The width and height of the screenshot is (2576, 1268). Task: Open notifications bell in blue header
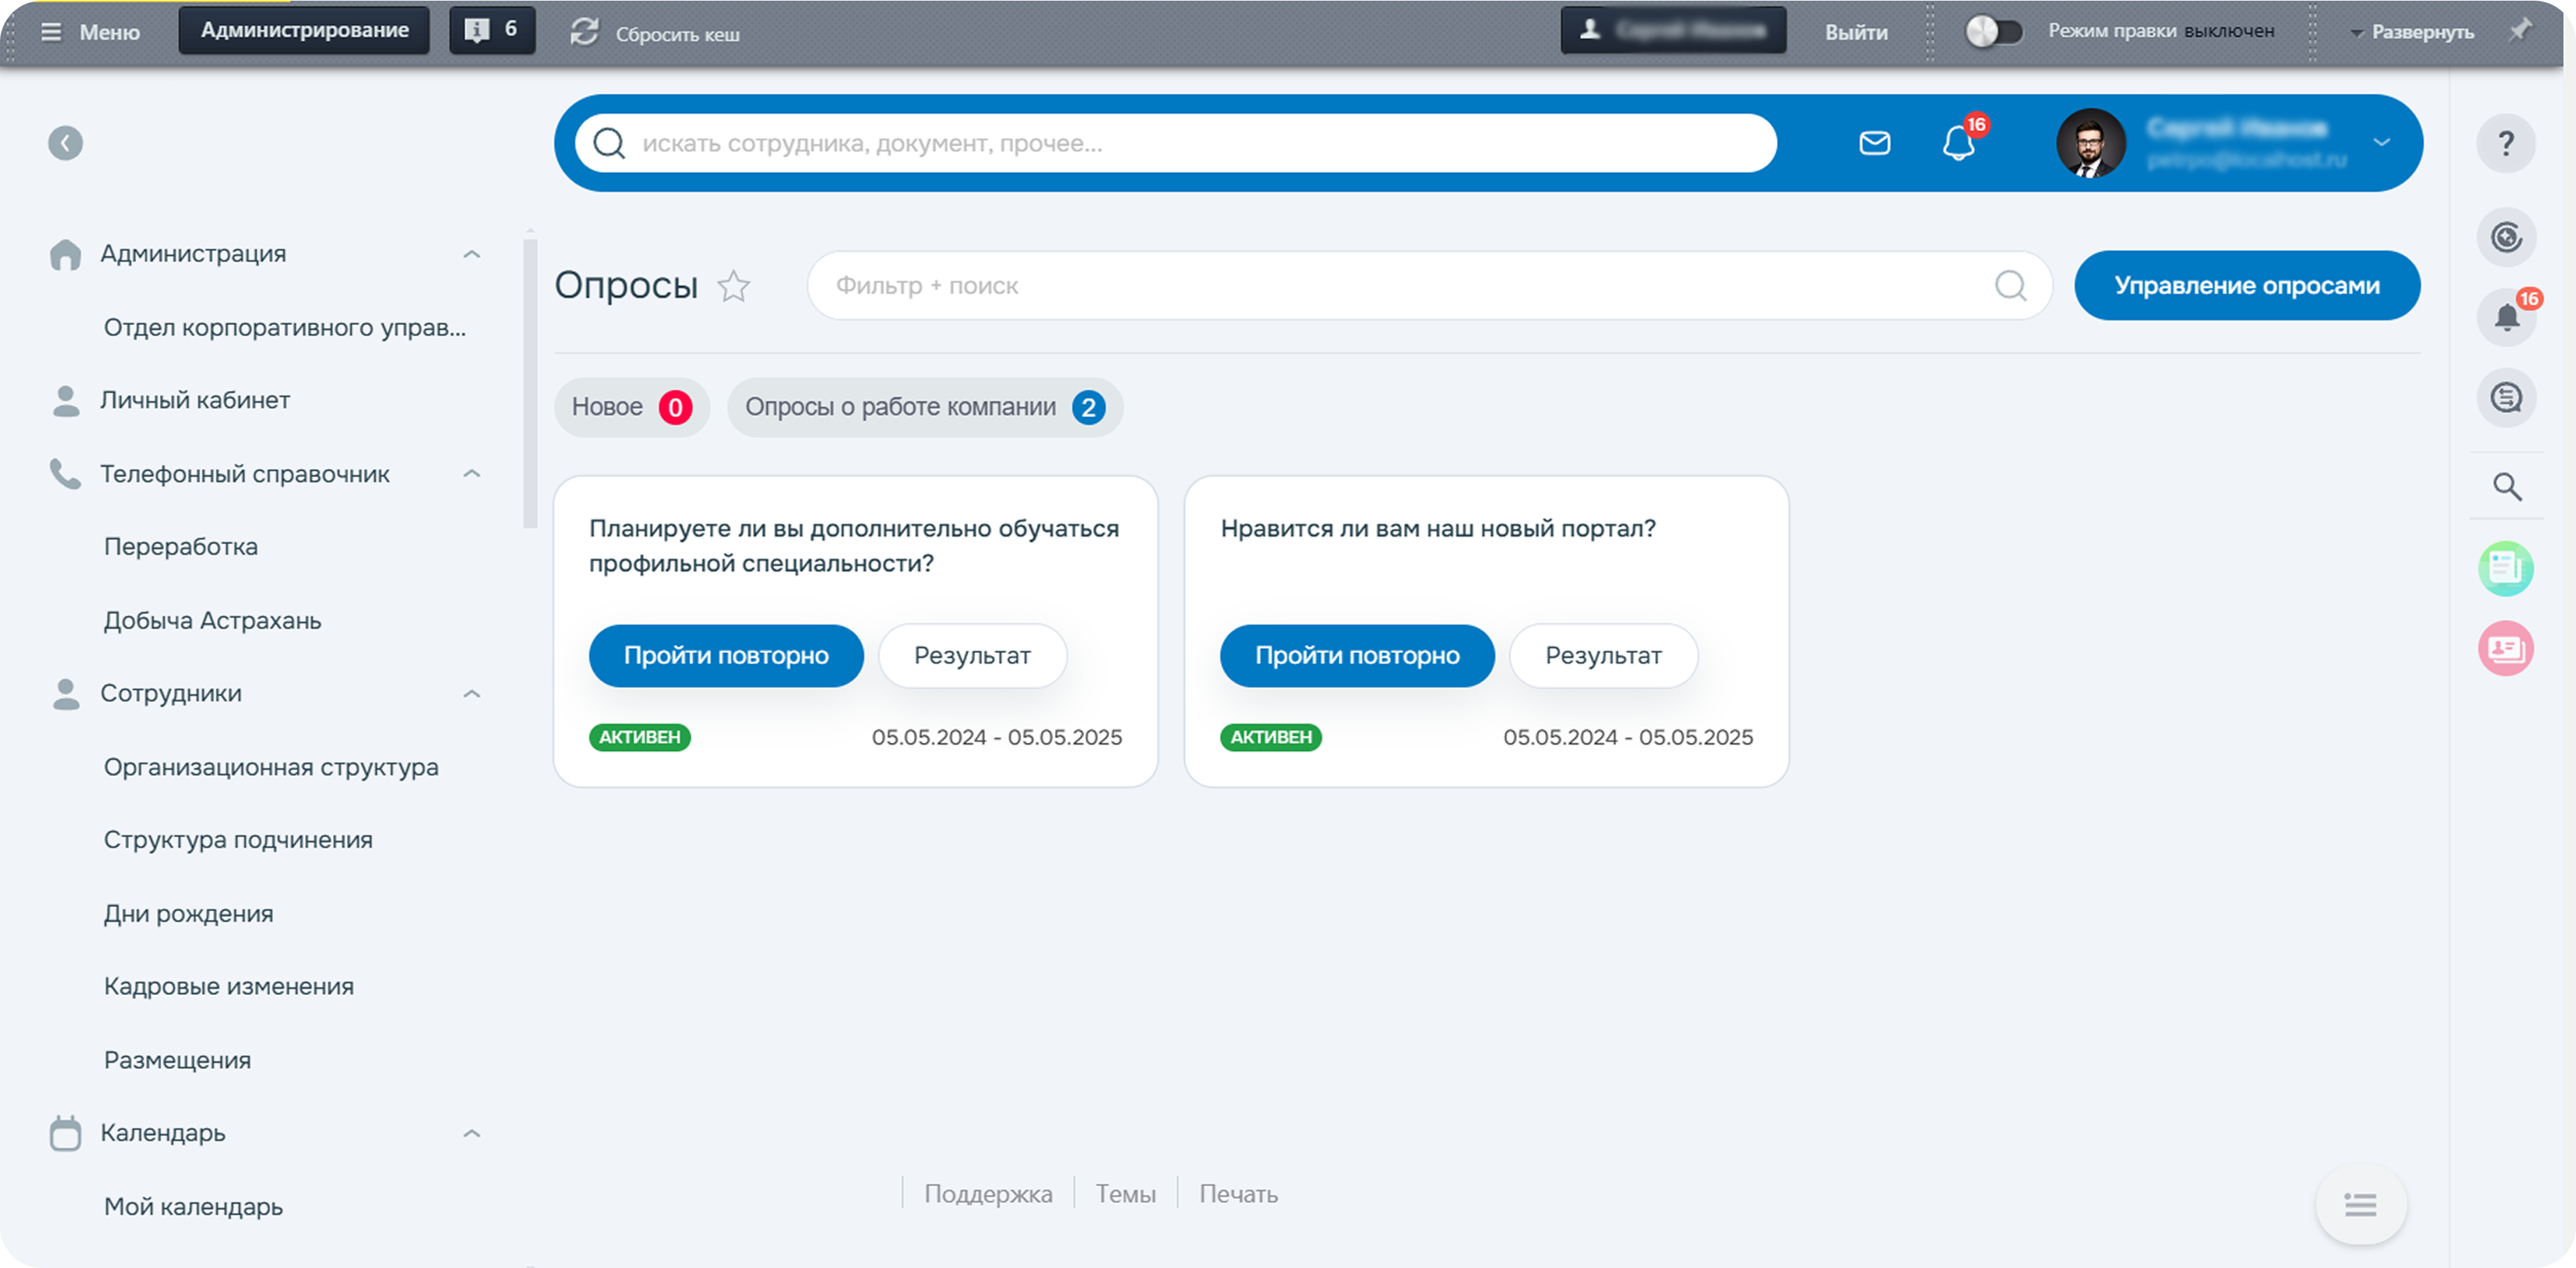pyautogui.click(x=1958, y=143)
